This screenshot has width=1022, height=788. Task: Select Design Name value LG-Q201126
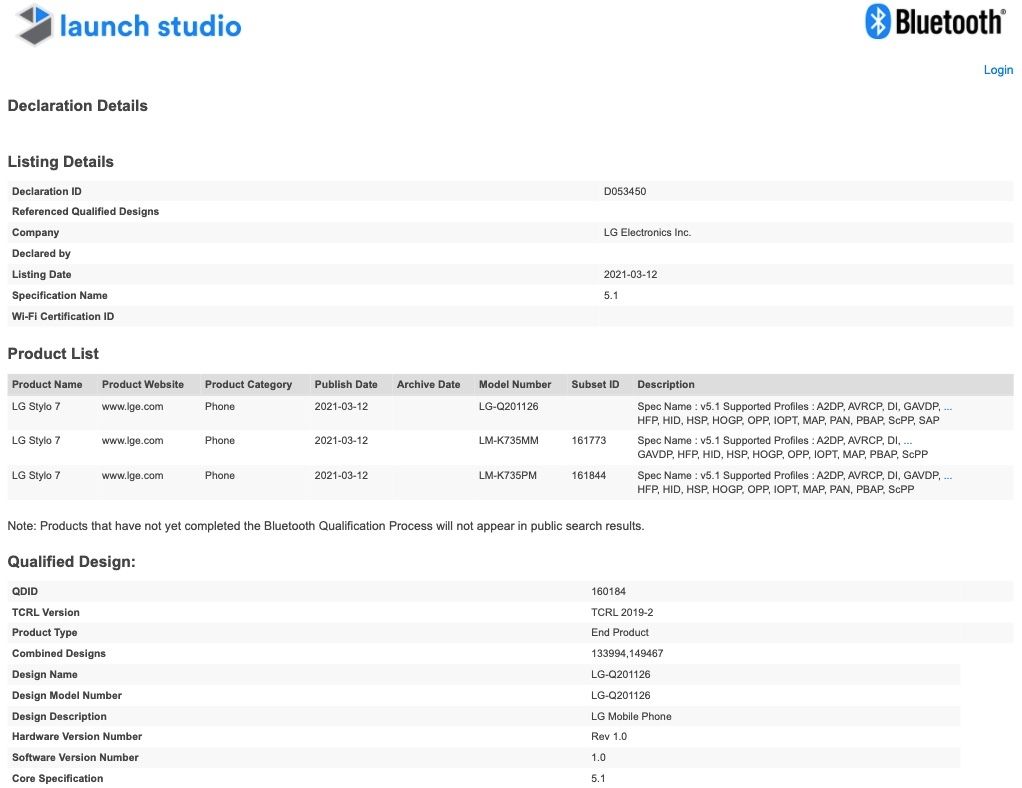(620, 674)
